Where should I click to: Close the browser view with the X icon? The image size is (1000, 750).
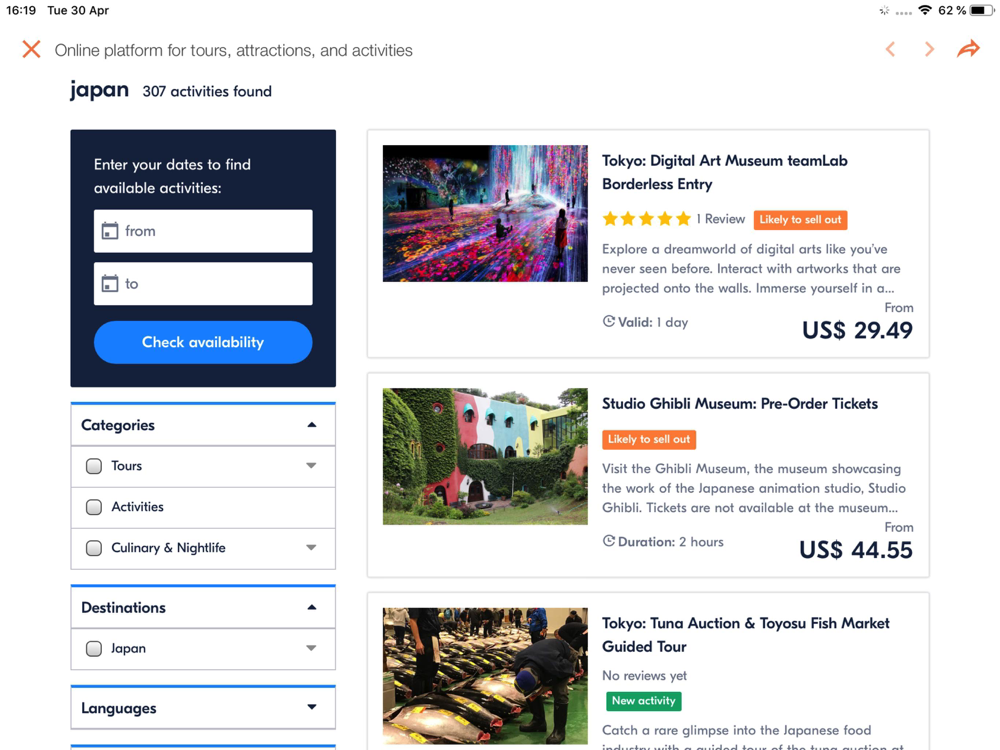31,49
